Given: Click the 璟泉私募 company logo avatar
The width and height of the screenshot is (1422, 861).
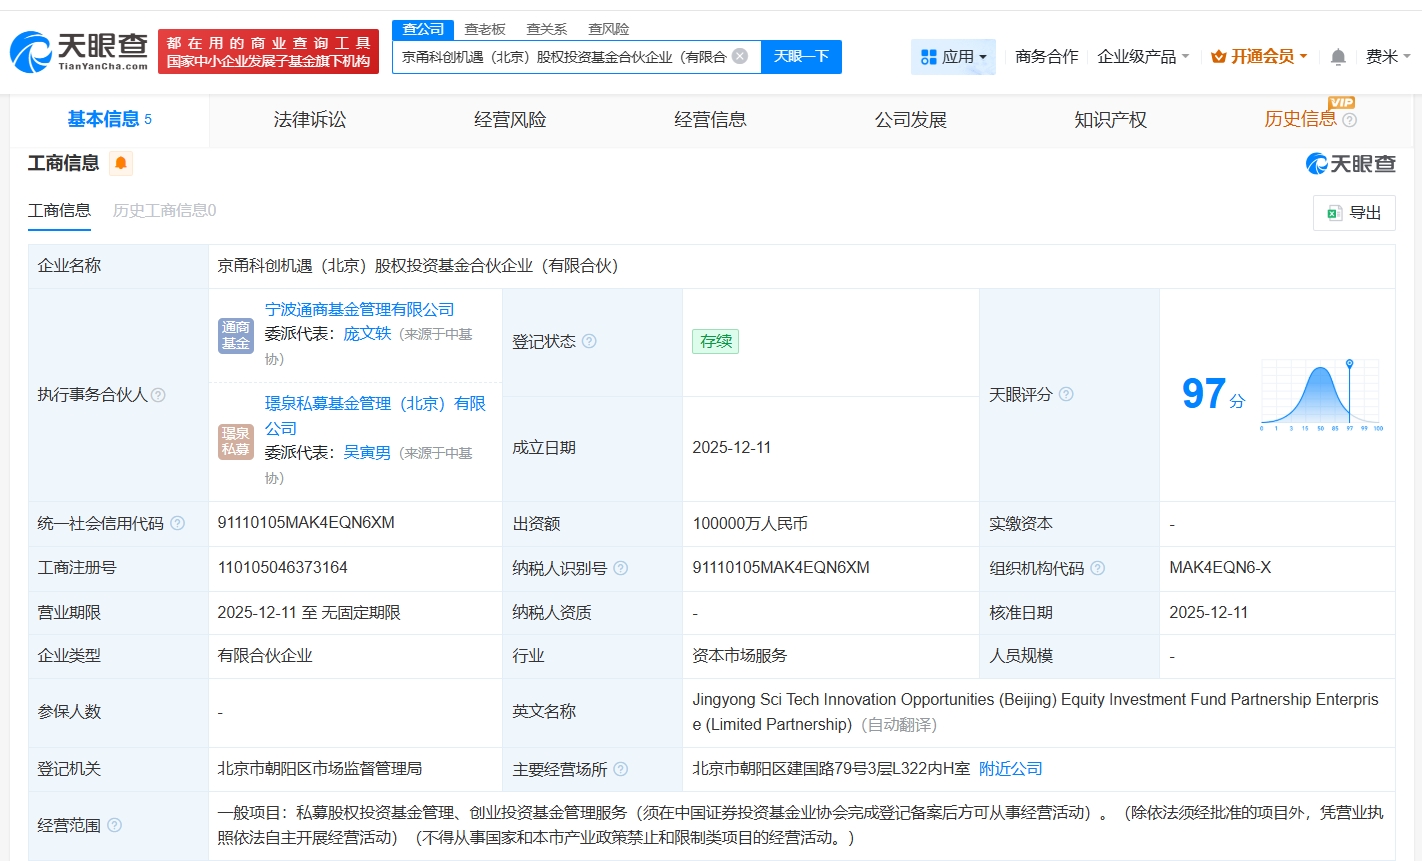Looking at the screenshot, I should click(x=236, y=443).
